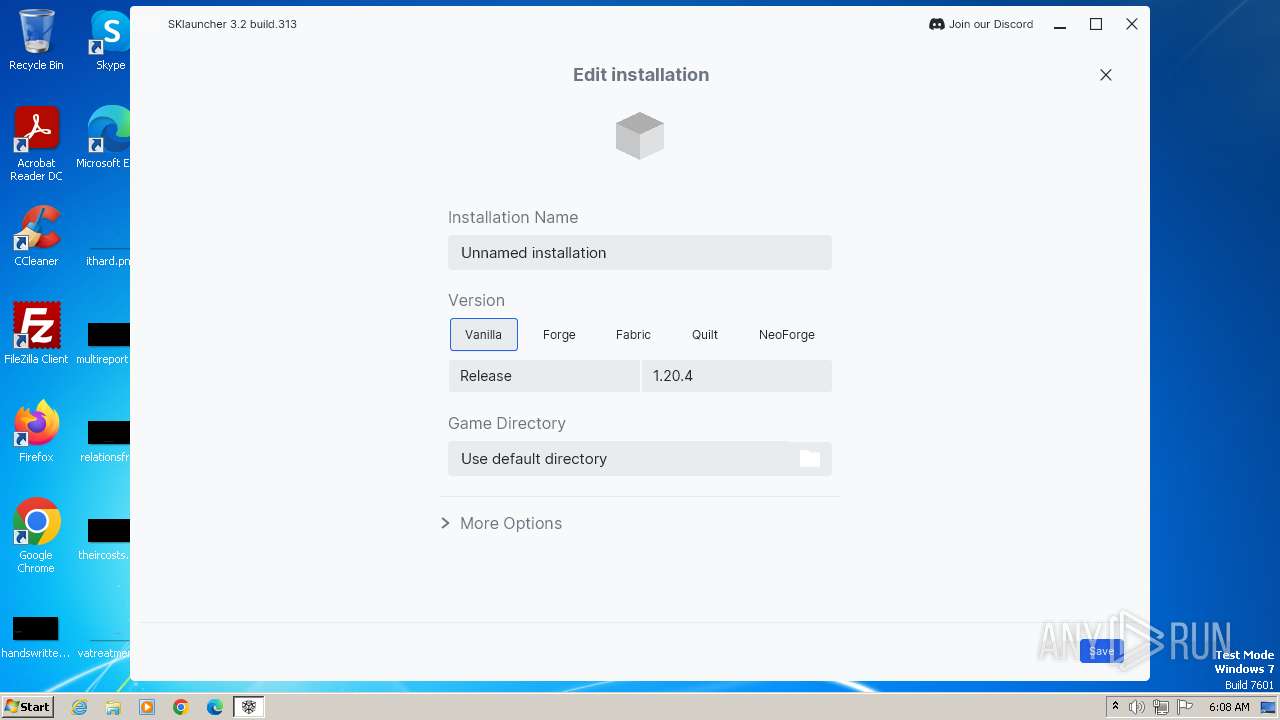Viewport: 1280px width, 720px height.
Task: Open CCleaner desktop shortcut
Action: [x=36, y=236]
